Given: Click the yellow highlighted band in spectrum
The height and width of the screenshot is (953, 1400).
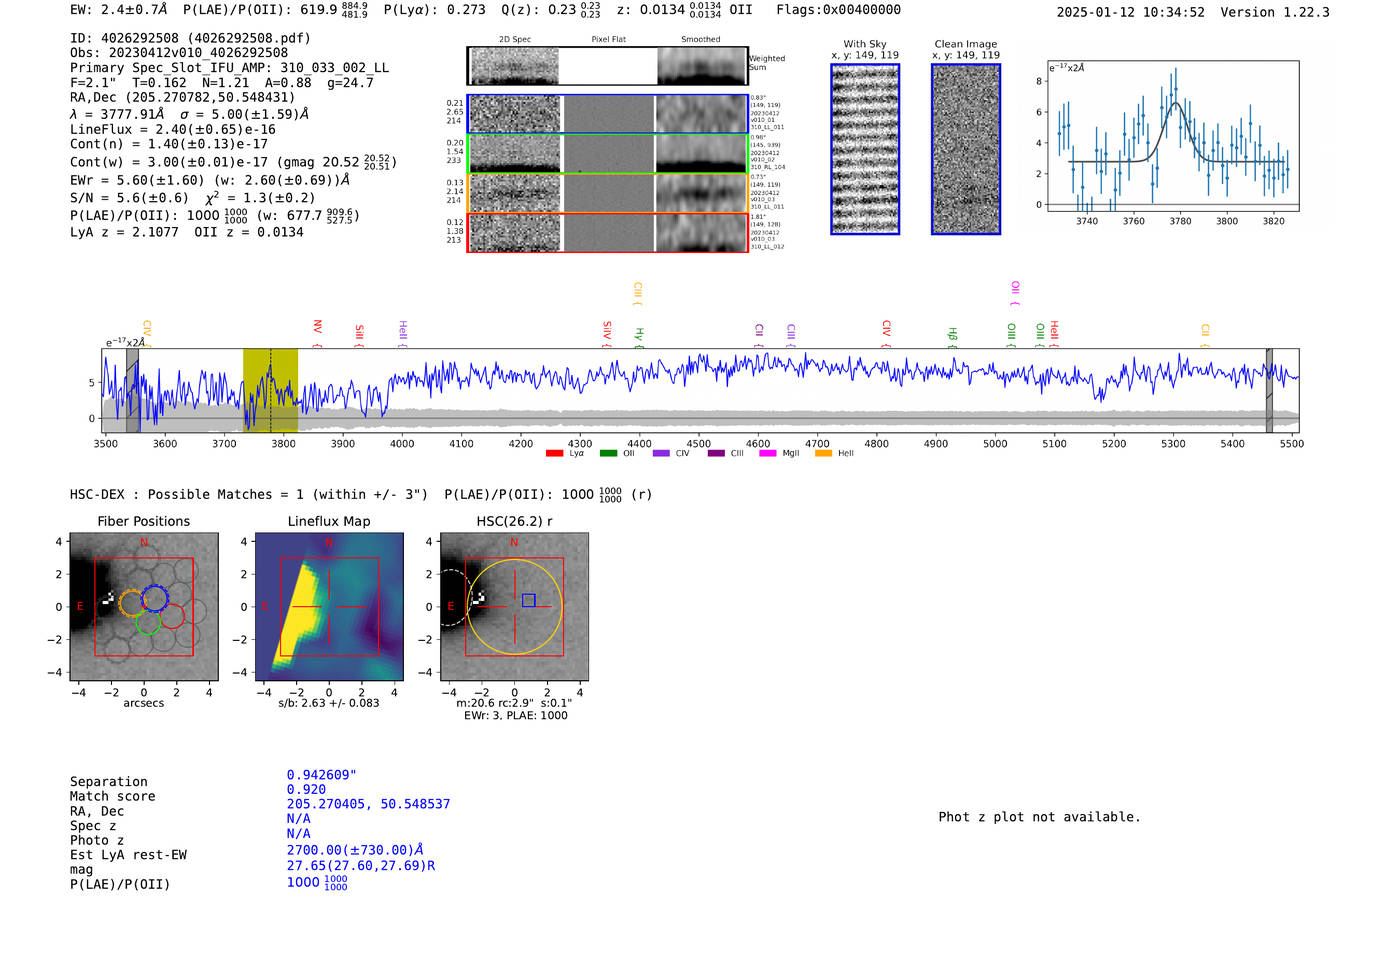Looking at the screenshot, I should pyautogui.click(x=270, y=390).
